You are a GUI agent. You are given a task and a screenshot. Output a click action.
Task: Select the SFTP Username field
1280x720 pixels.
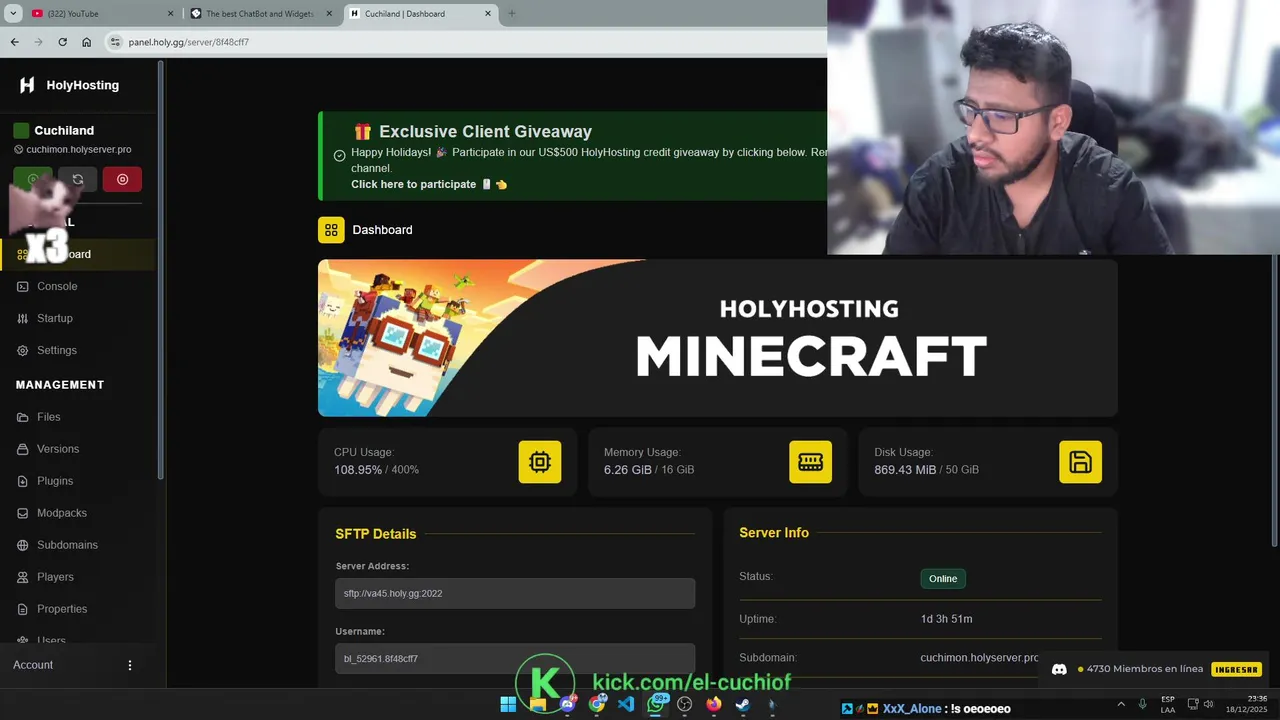pos(515,659)
